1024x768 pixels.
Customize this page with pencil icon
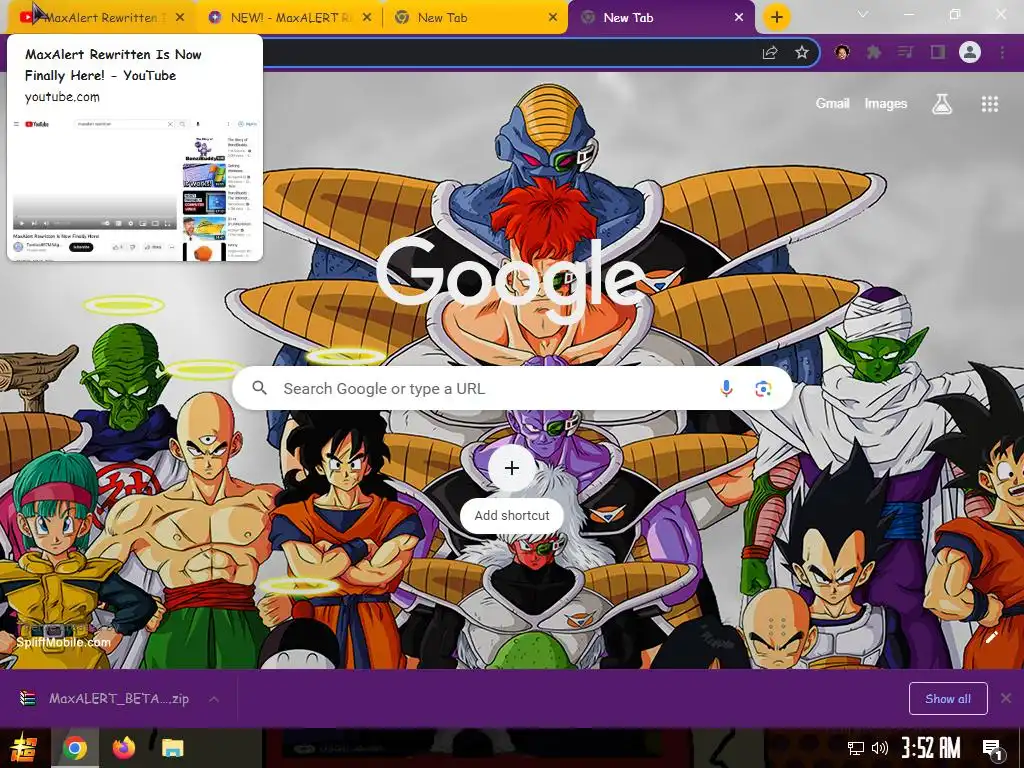[991, 637]
